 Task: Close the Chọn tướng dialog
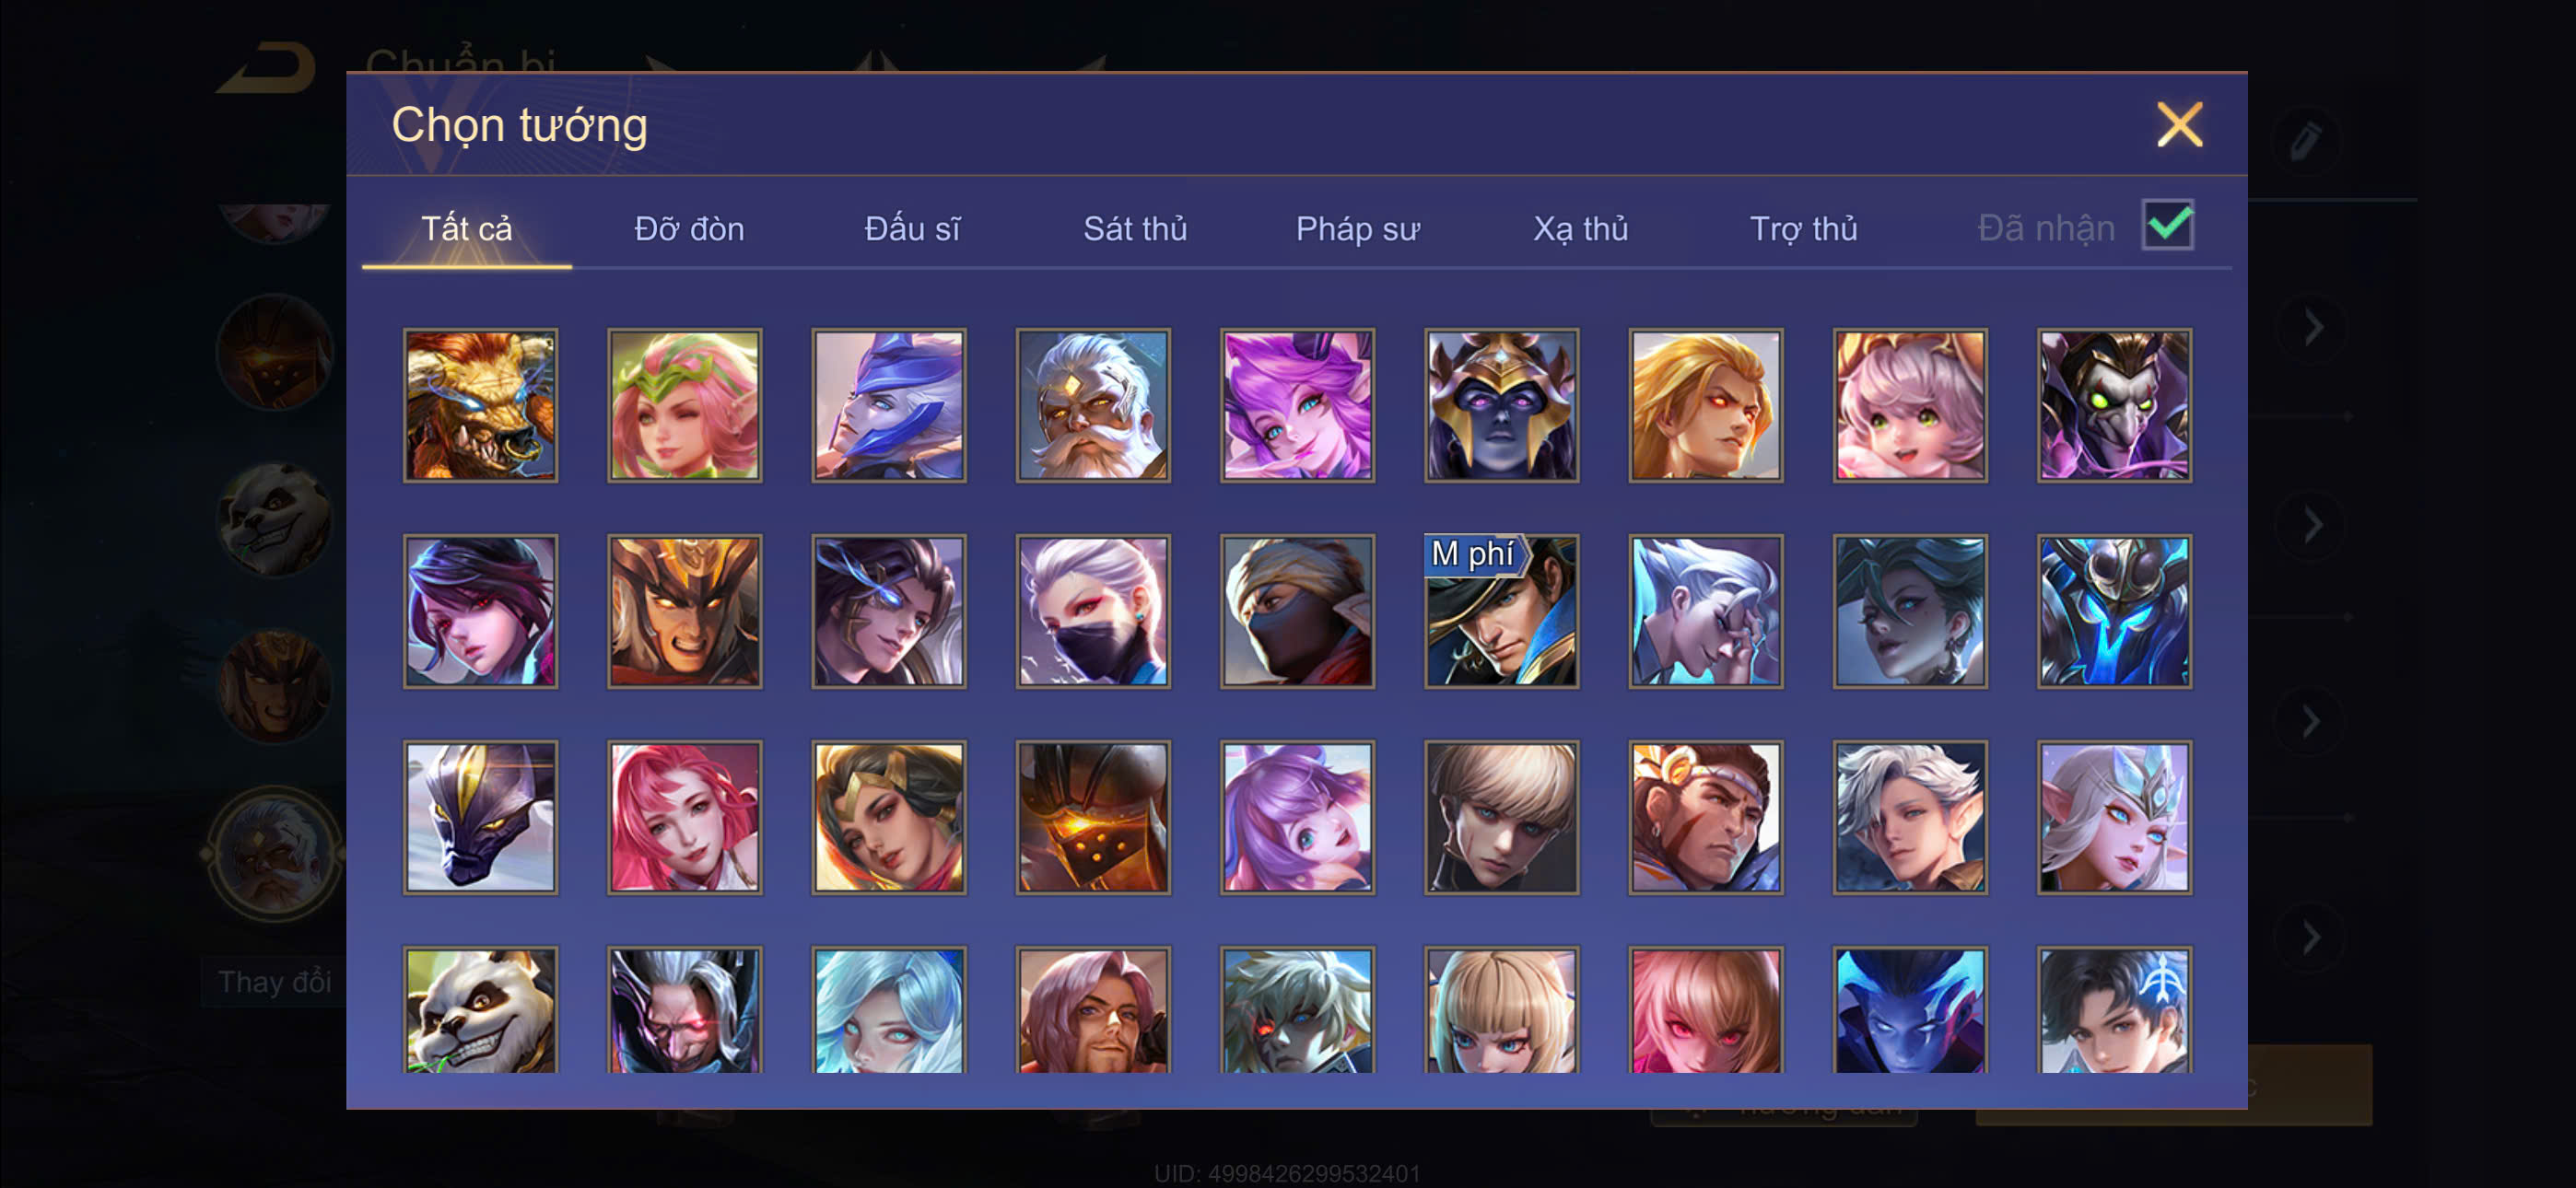(2179, 125)
